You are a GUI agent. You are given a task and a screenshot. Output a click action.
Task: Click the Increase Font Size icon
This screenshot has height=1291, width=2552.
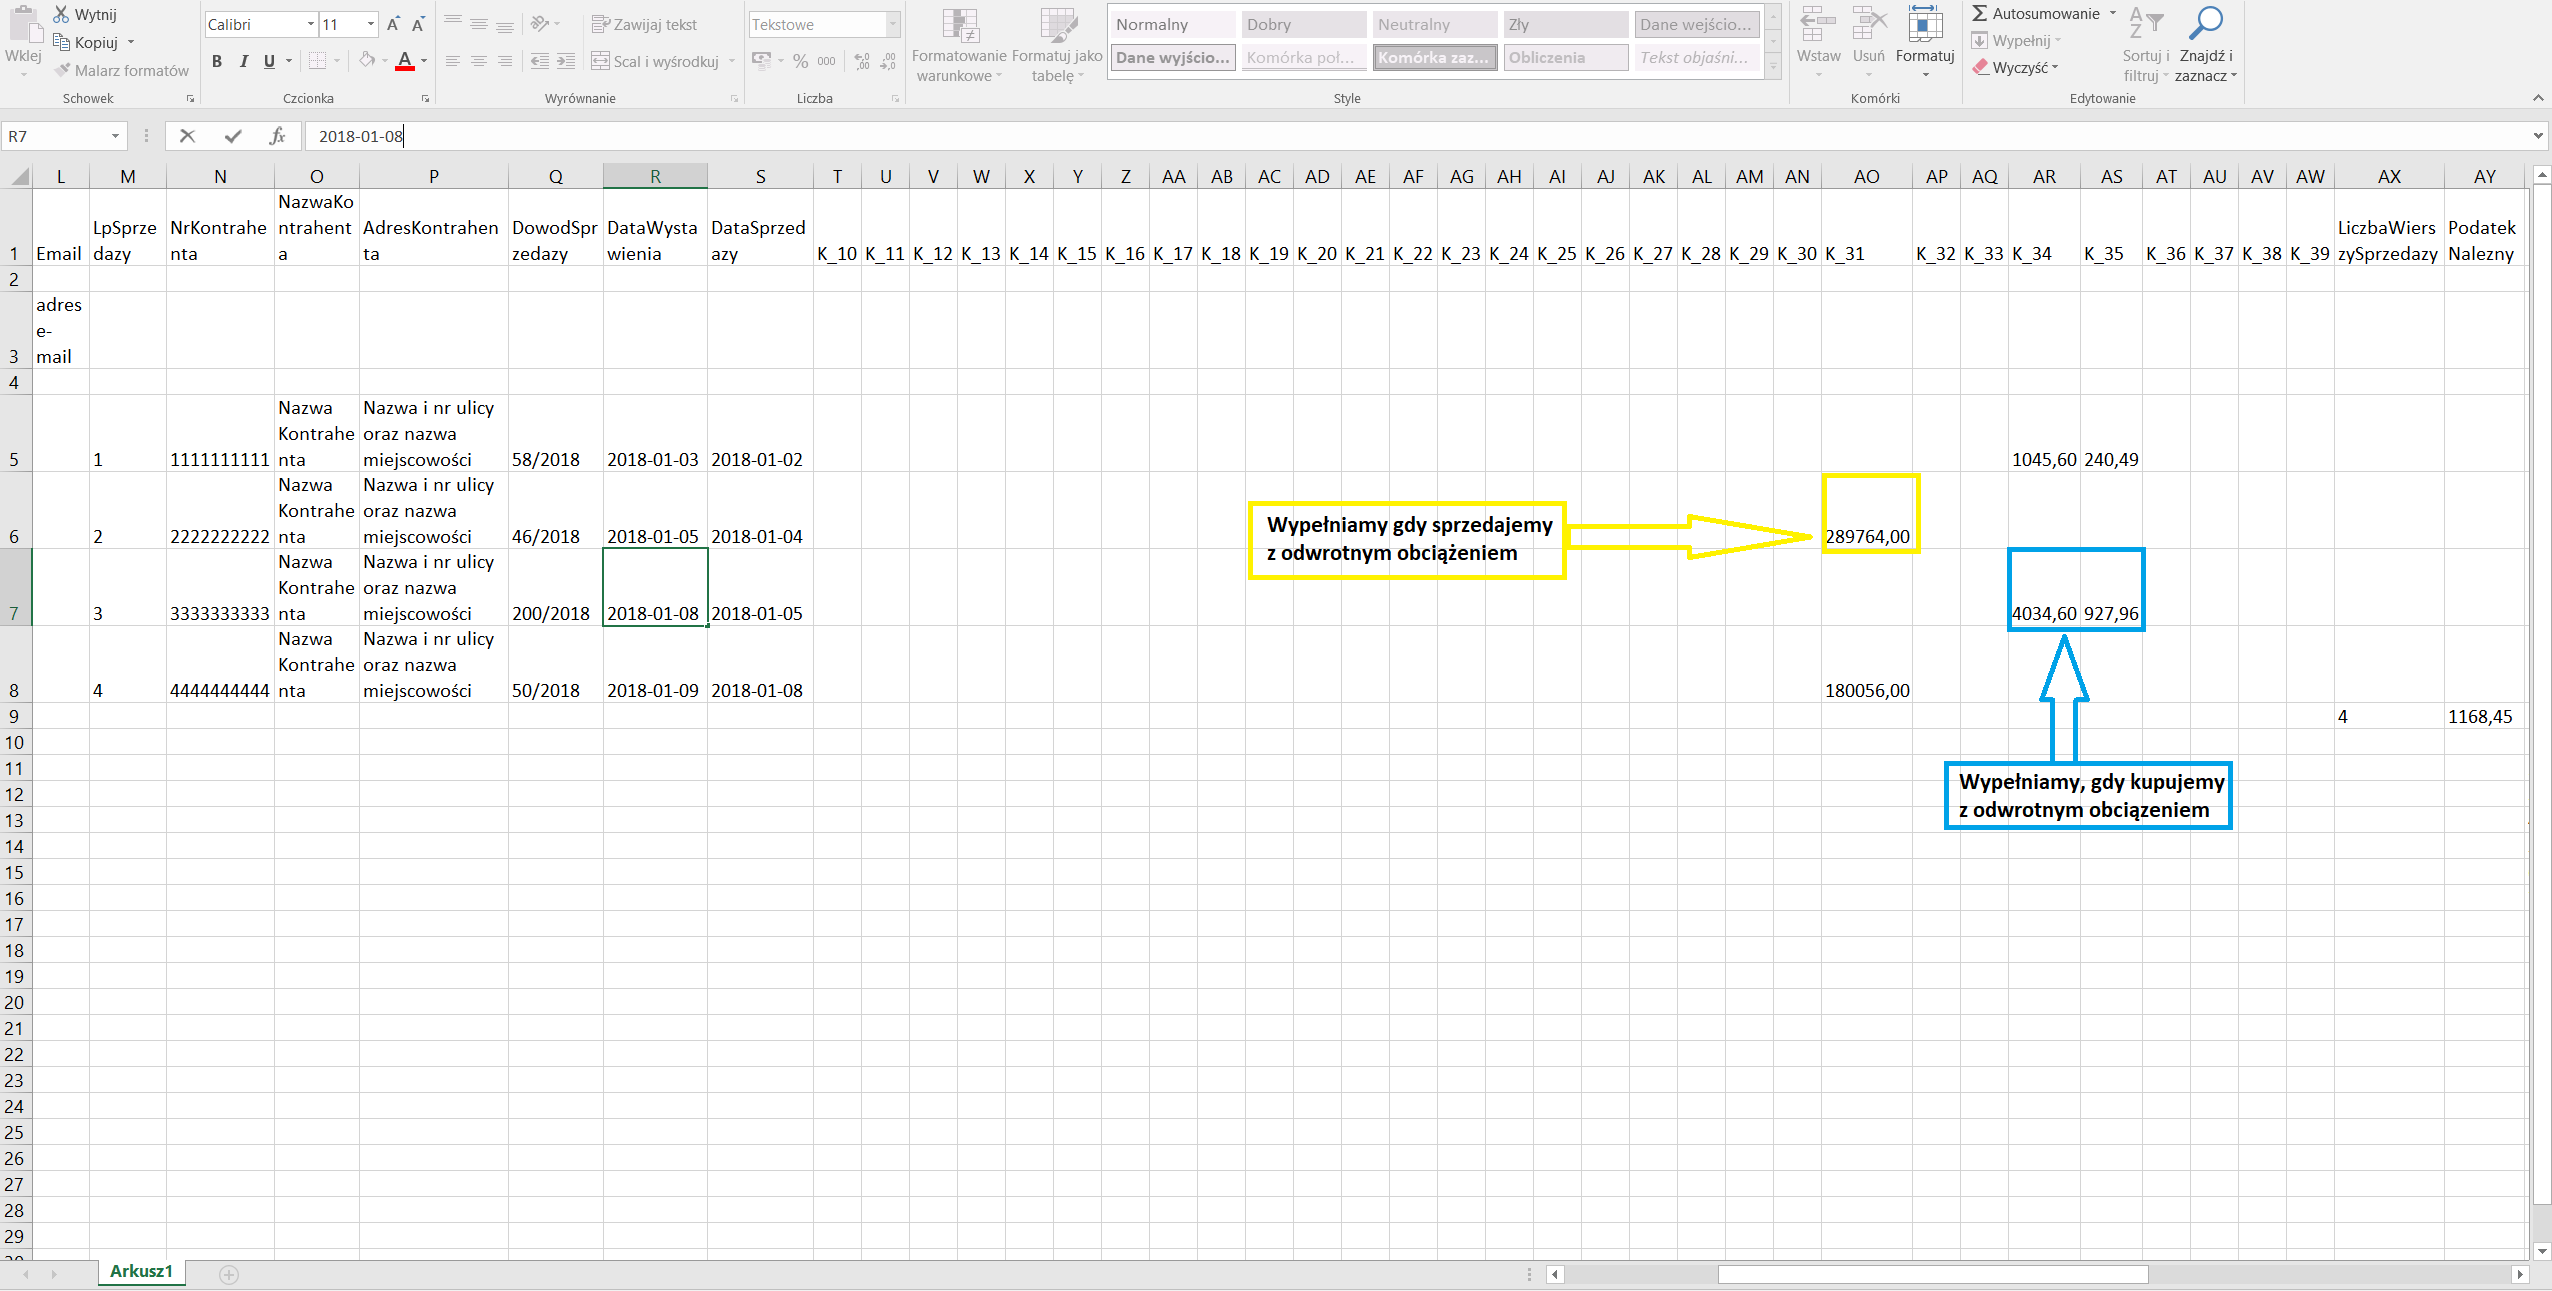393,24
